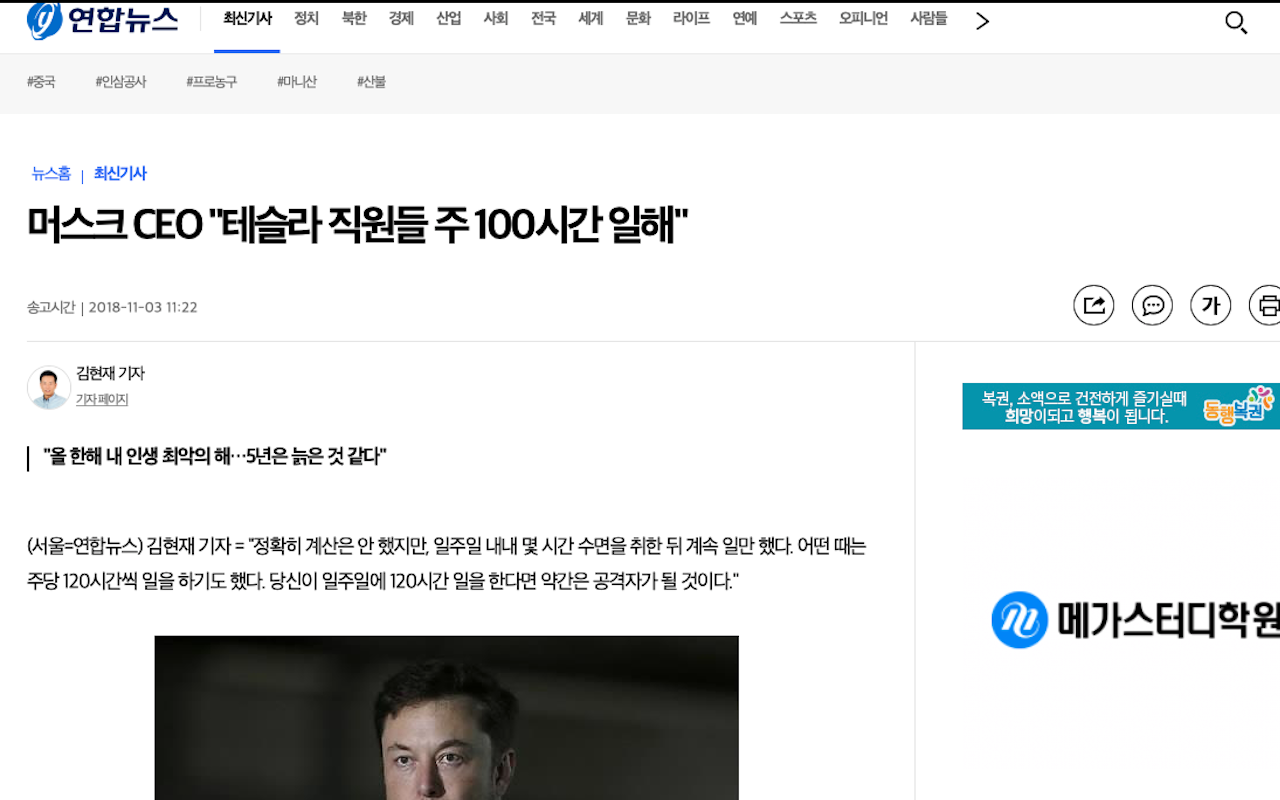
Task: Open the font size '가' button
Action: (1210, 305)
